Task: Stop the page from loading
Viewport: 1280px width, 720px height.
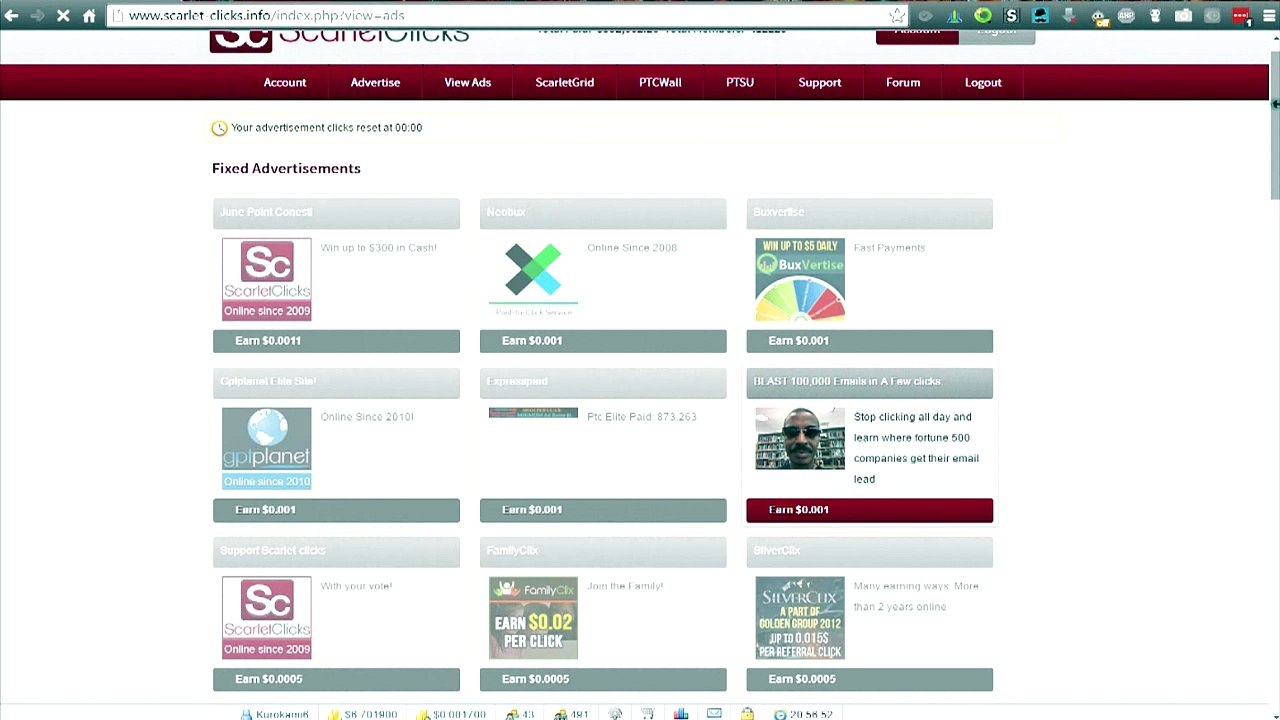Action: point(63,16)
